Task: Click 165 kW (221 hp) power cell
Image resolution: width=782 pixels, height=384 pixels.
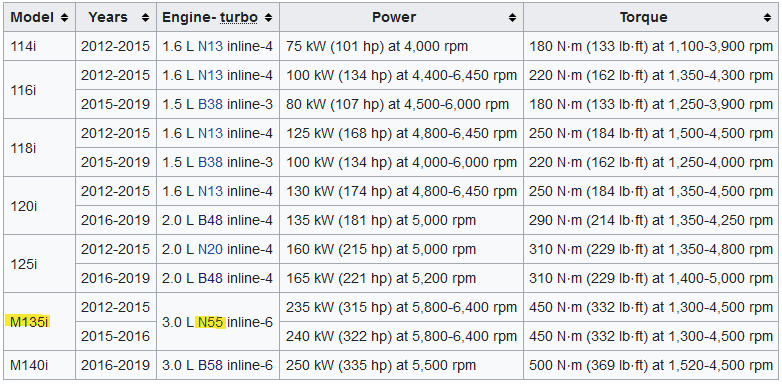Action: pos(401,278)
